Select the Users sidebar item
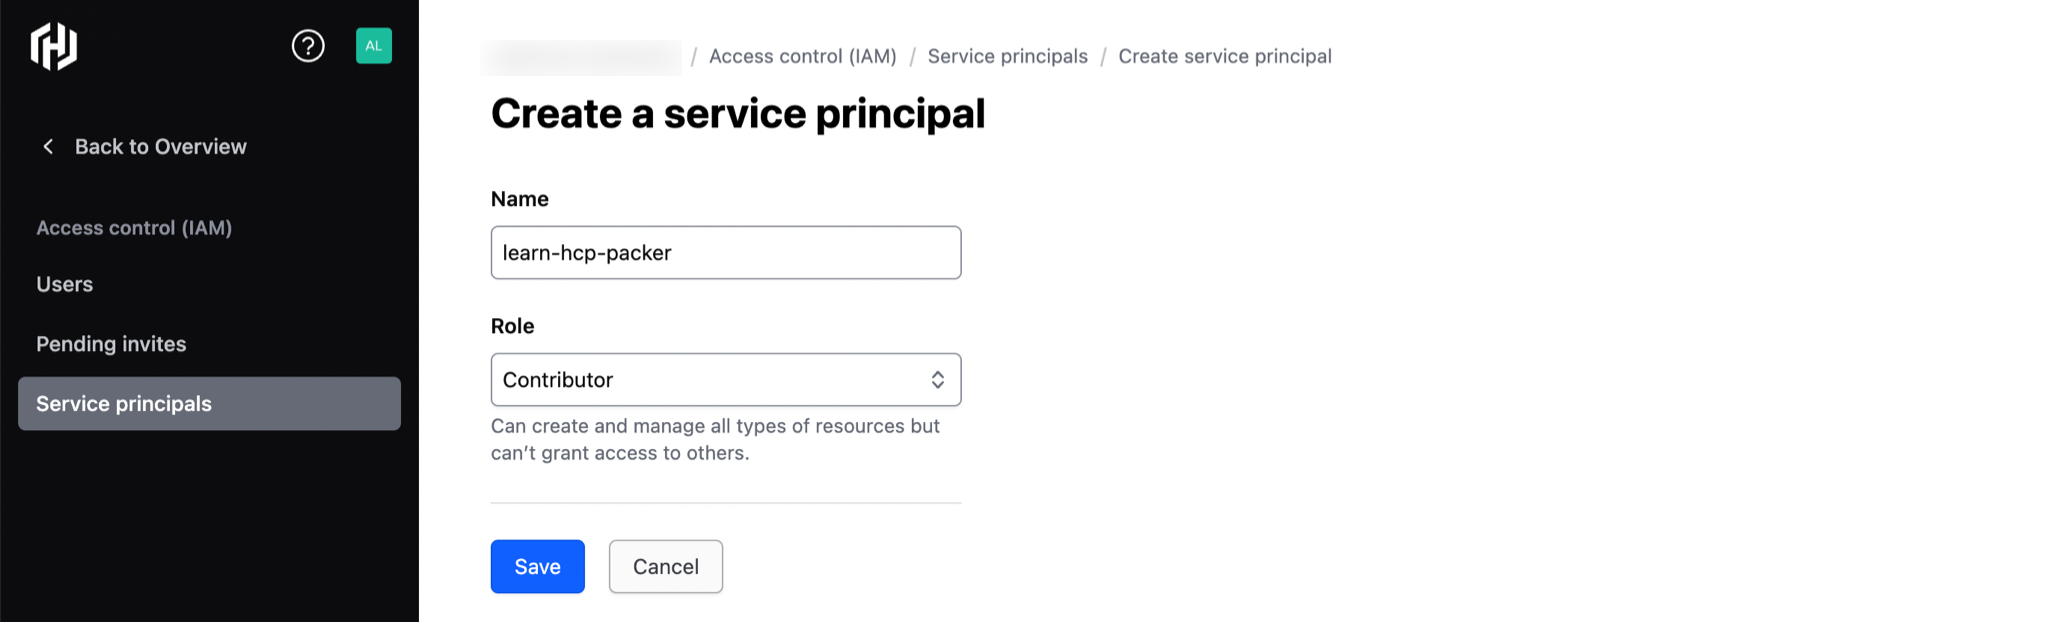The height and width of the screenshot is (622, 2048). pyautogui.click(x=64, y=284)
